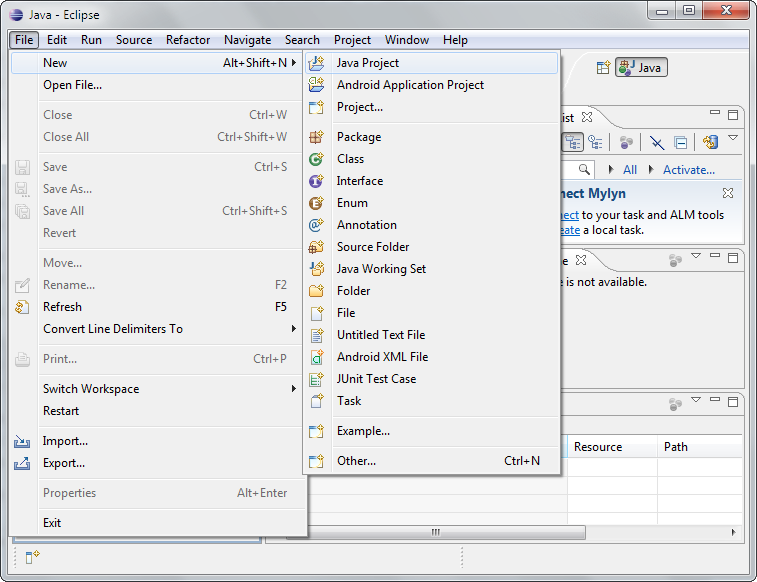Select Open File... from File menu

[x=158, y=85]
